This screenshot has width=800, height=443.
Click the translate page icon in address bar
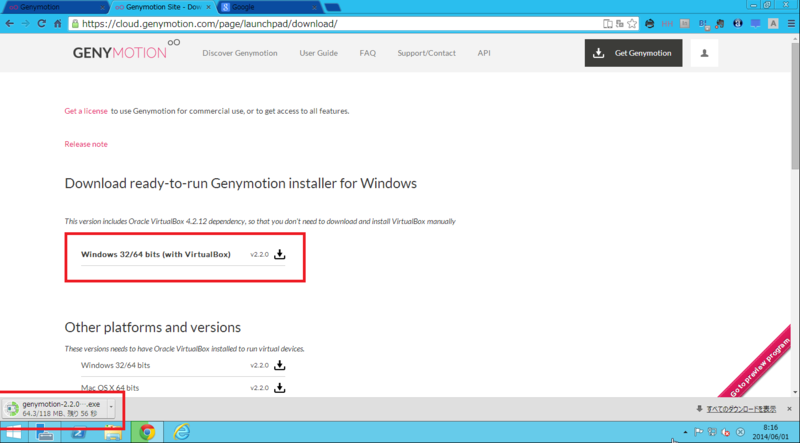[619, 23]
